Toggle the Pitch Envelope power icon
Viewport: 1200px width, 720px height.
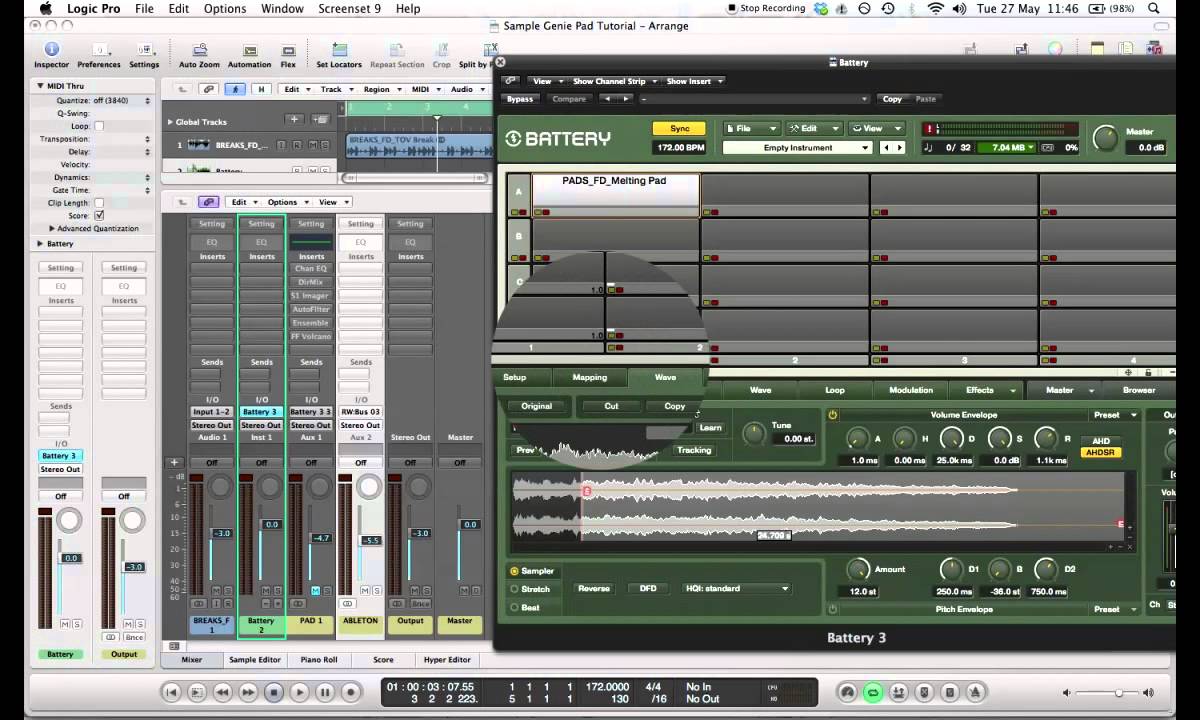tap(832, 609)
